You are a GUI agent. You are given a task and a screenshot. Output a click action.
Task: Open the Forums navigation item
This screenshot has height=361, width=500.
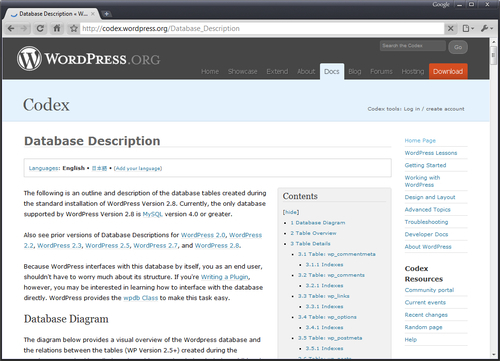point(381,71)
